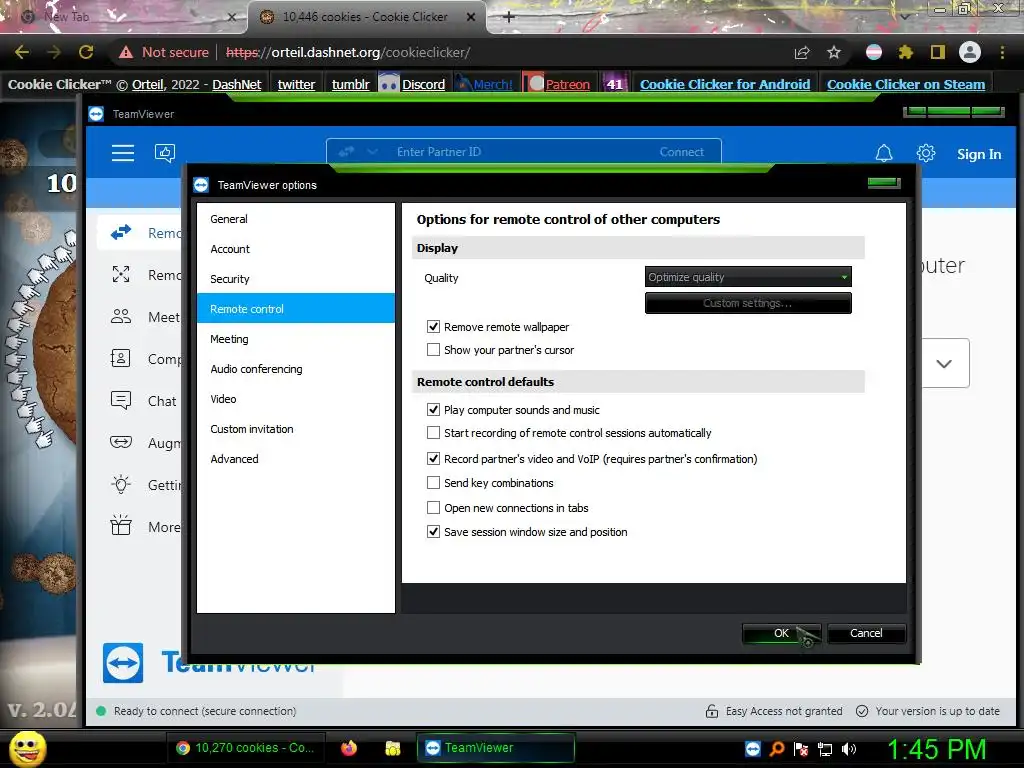
Task: Open the Quality dropdown
Action: coord(748,277)
